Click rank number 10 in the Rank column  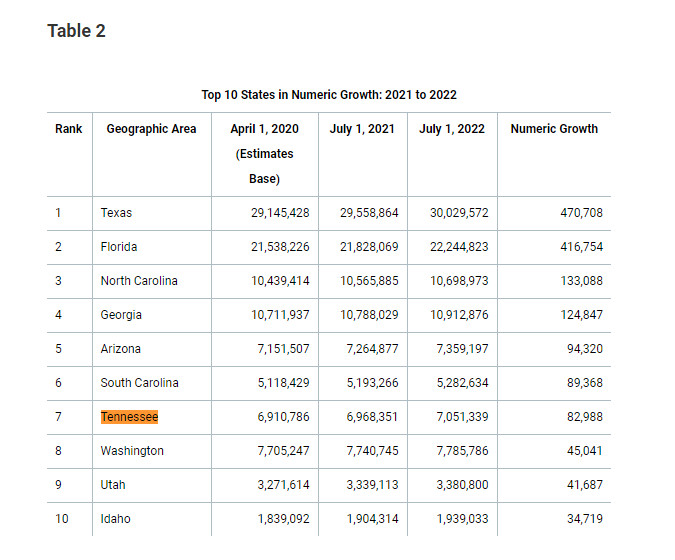click(x=62, y=519)
